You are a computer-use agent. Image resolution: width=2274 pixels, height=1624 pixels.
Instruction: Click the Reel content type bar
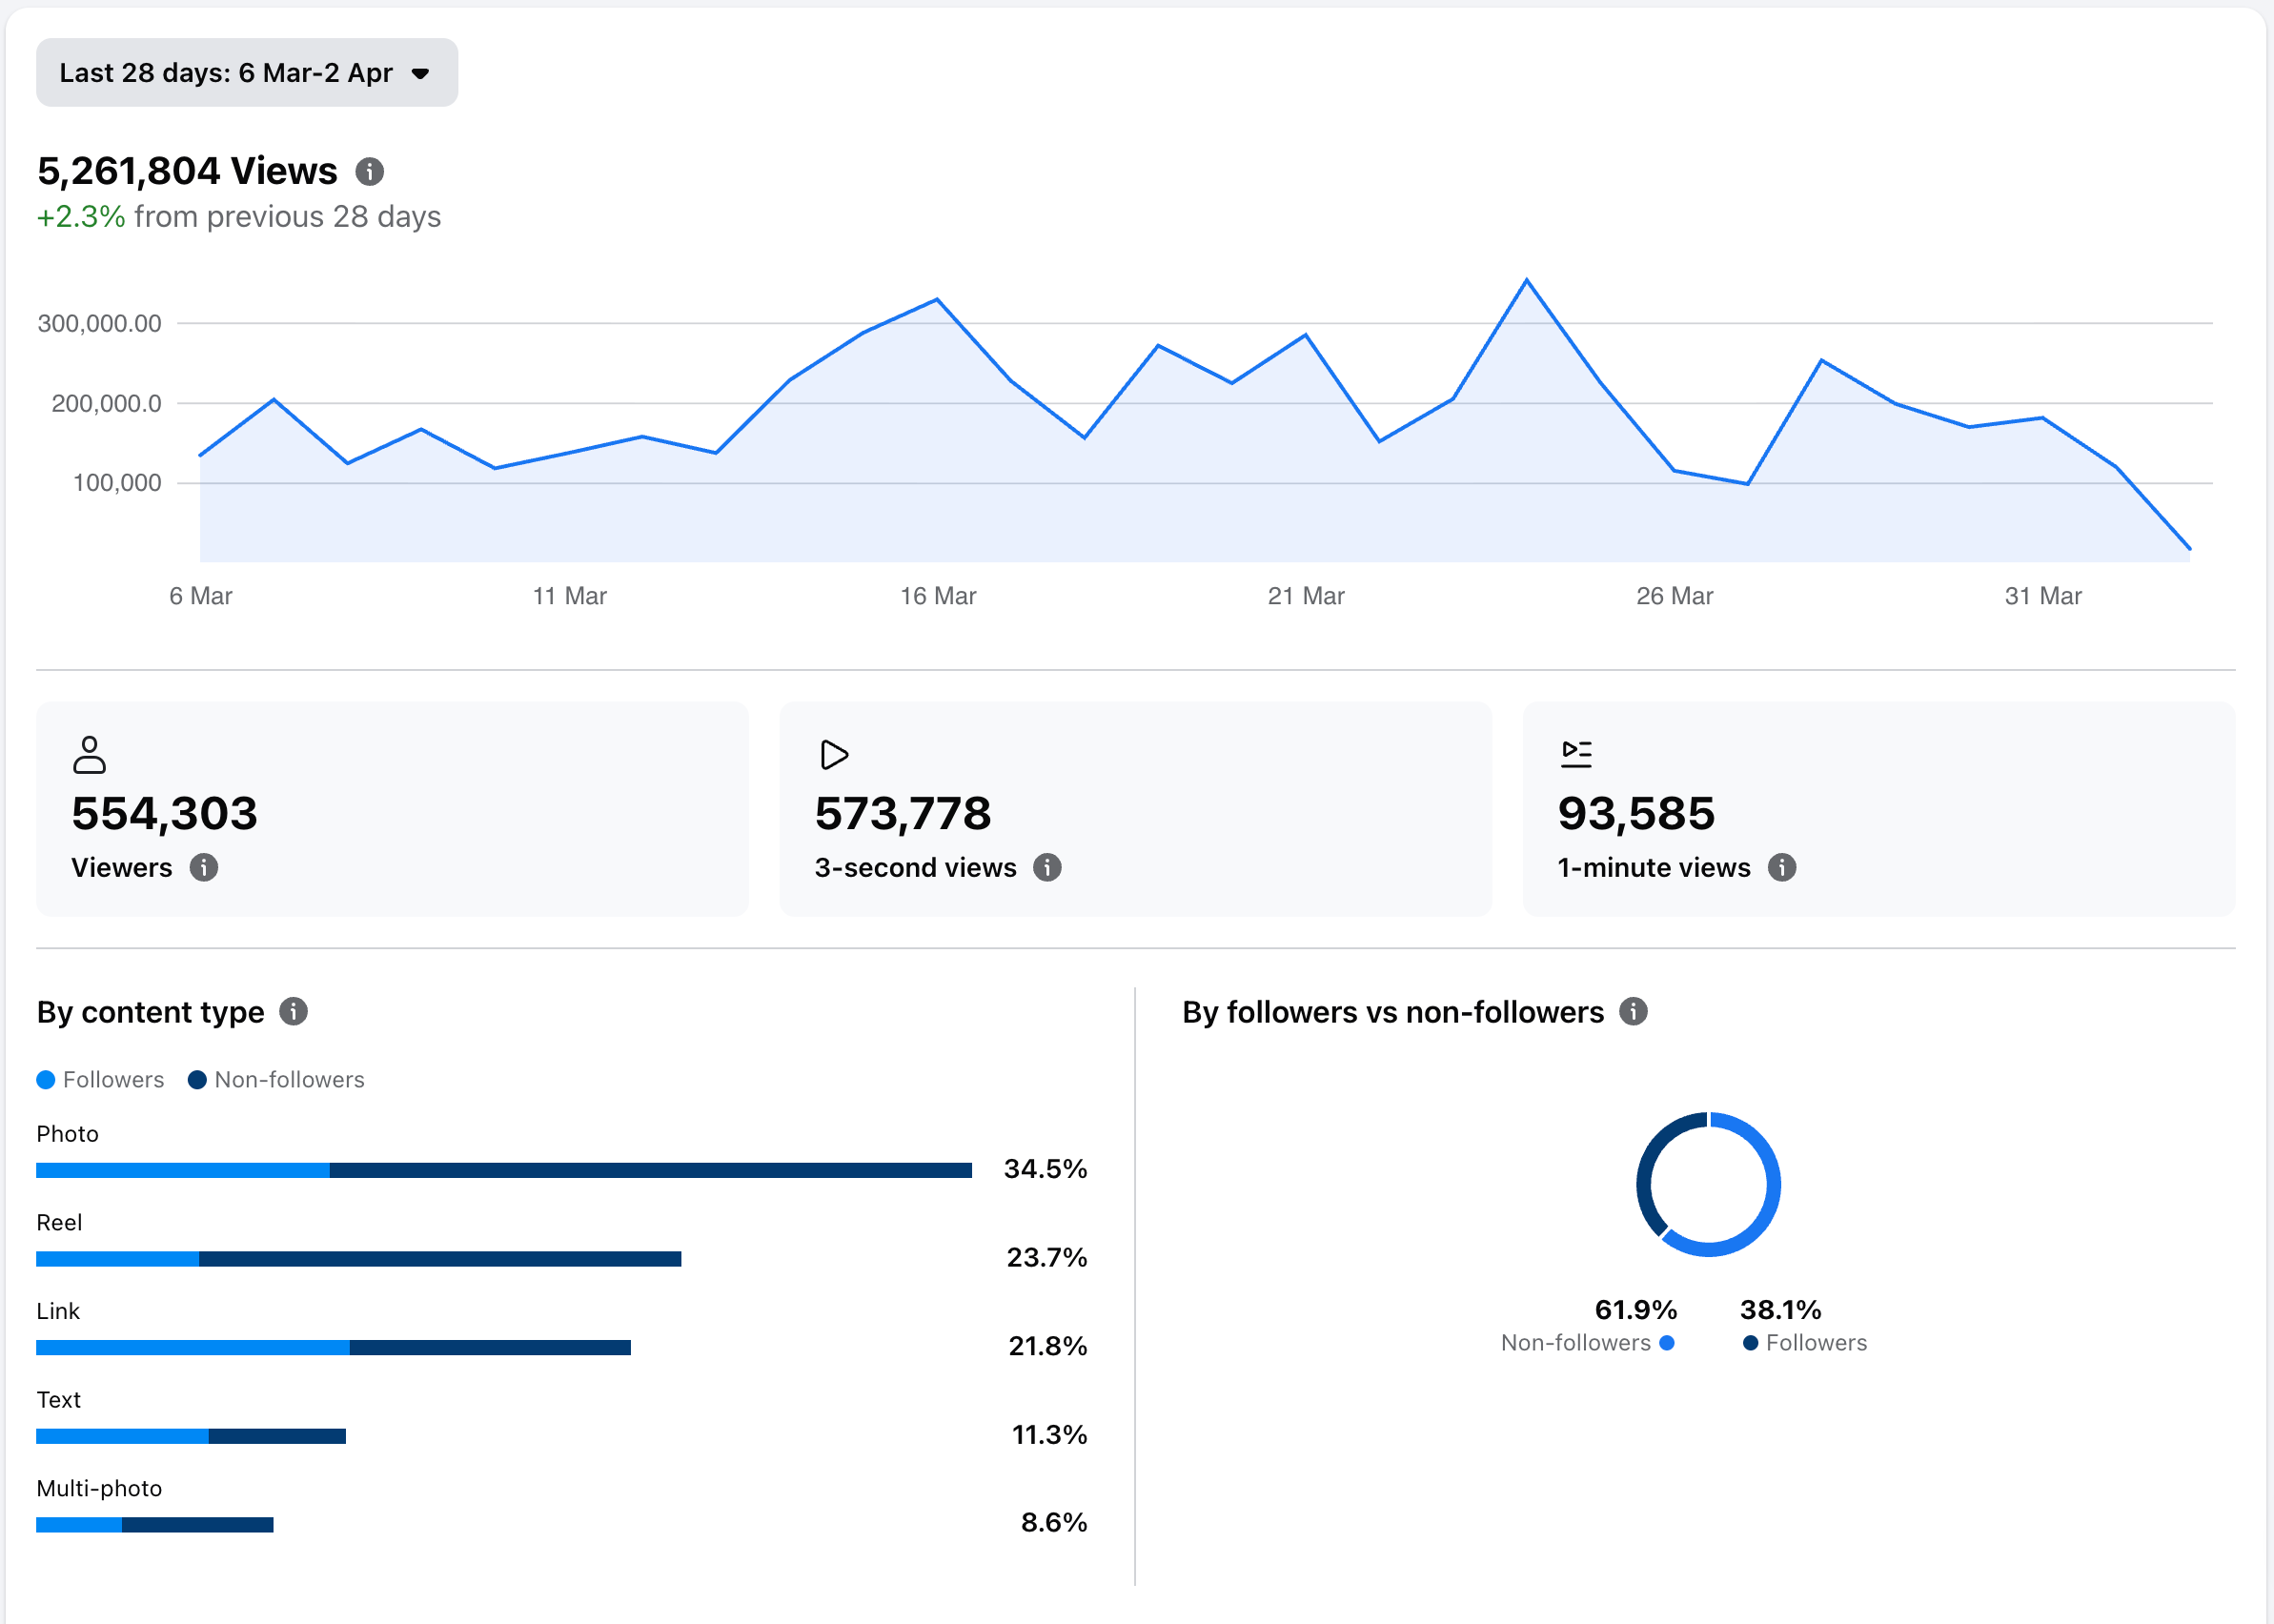pyautogui.click(x=358, y=1259)
